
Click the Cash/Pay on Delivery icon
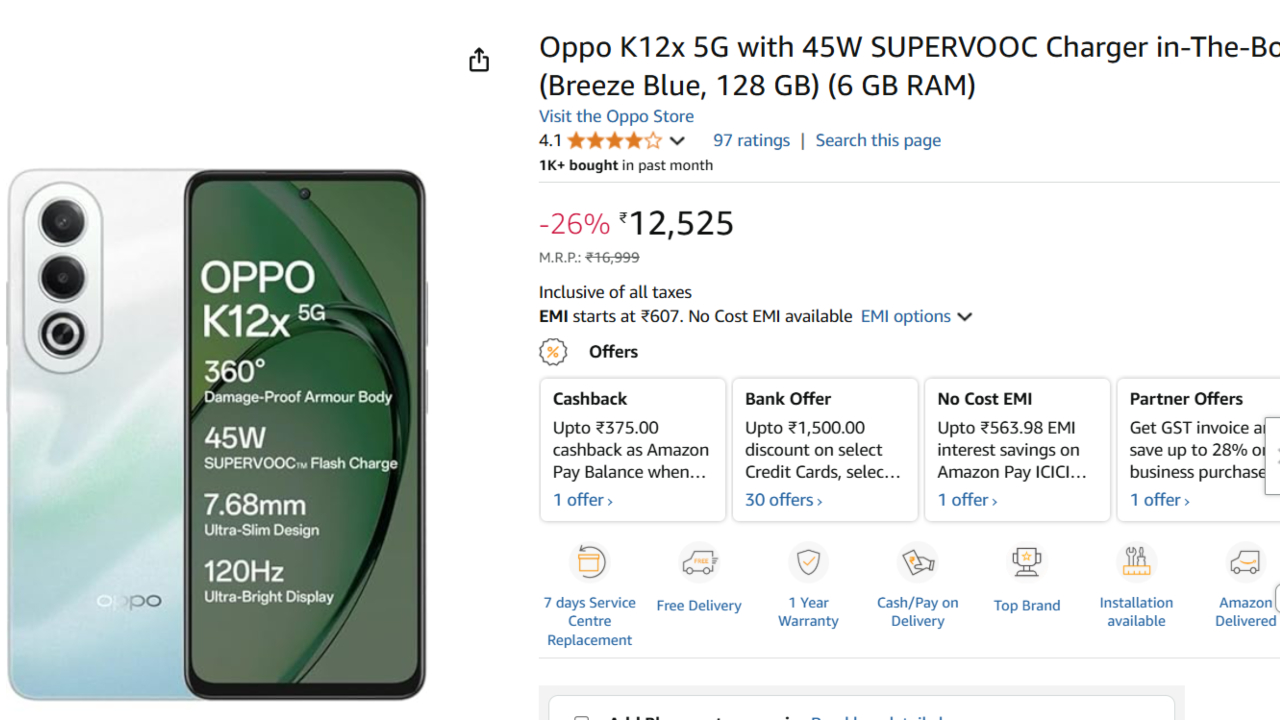coord(917,562)
